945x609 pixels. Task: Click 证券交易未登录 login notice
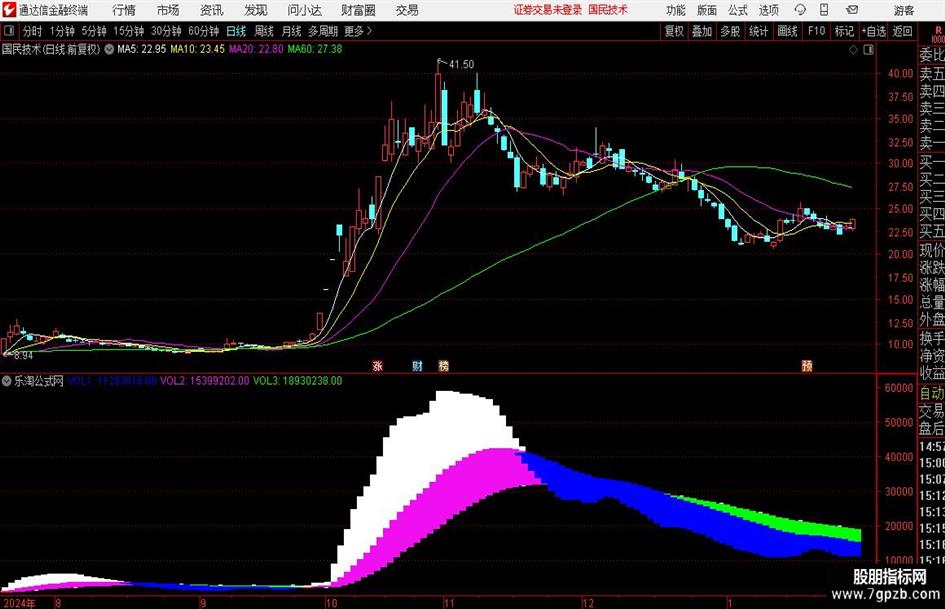[x=547, y=10]
